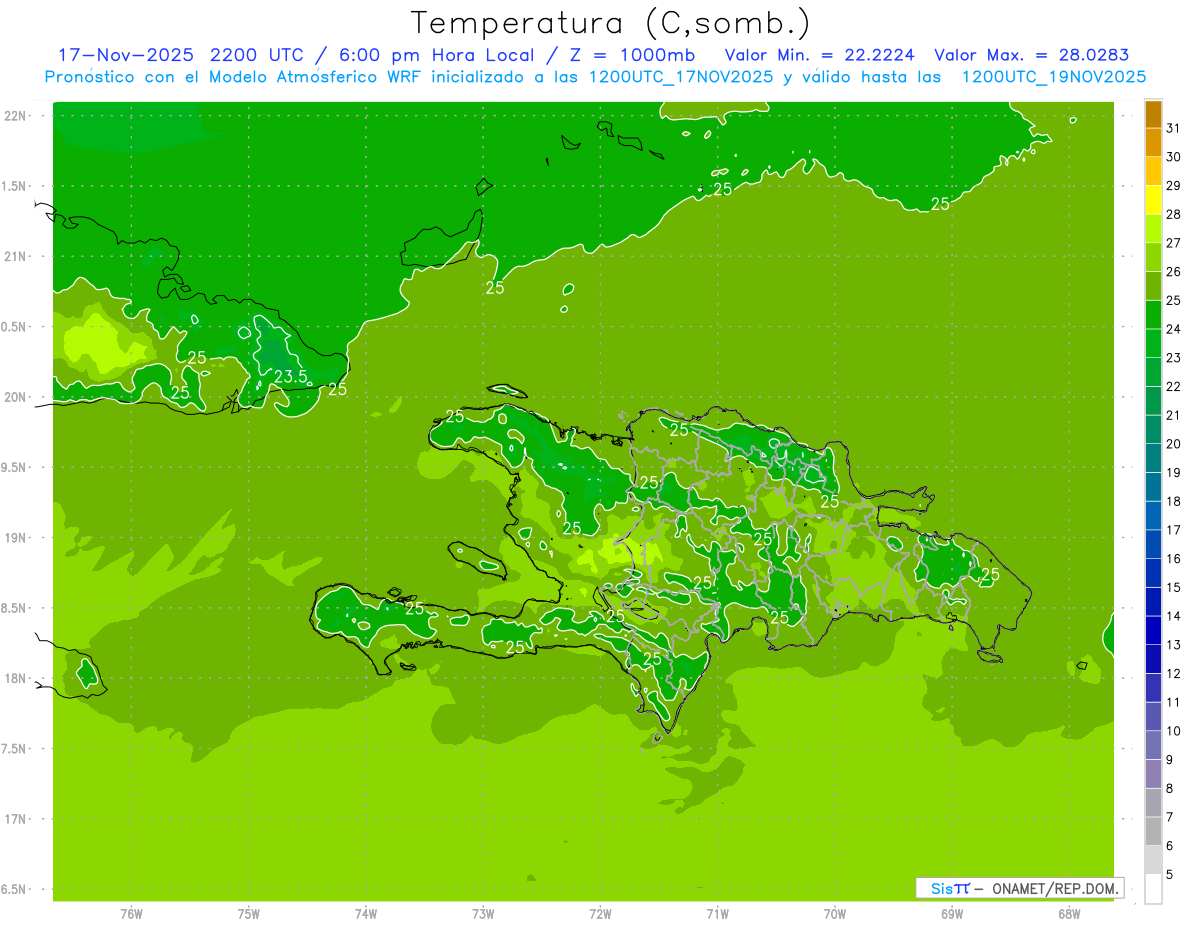The image size is (1200, 927).
Task: Pick the blue swatch between 14 and 15
Action: tap(1153, 602)
